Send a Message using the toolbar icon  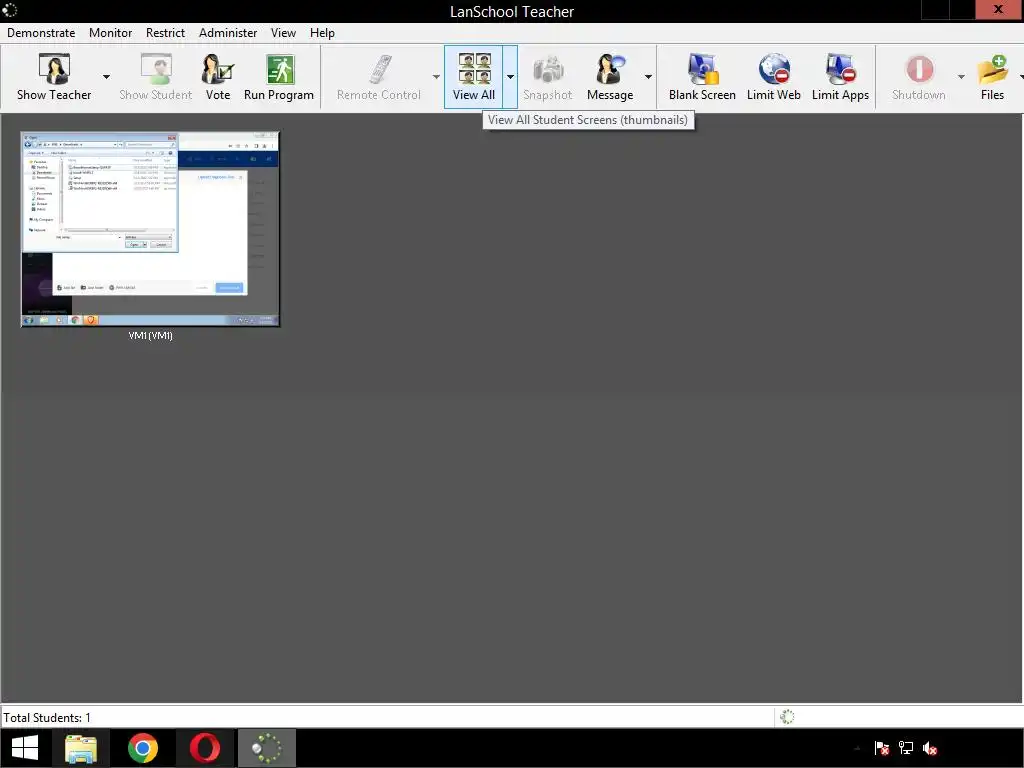coord(610,77)
